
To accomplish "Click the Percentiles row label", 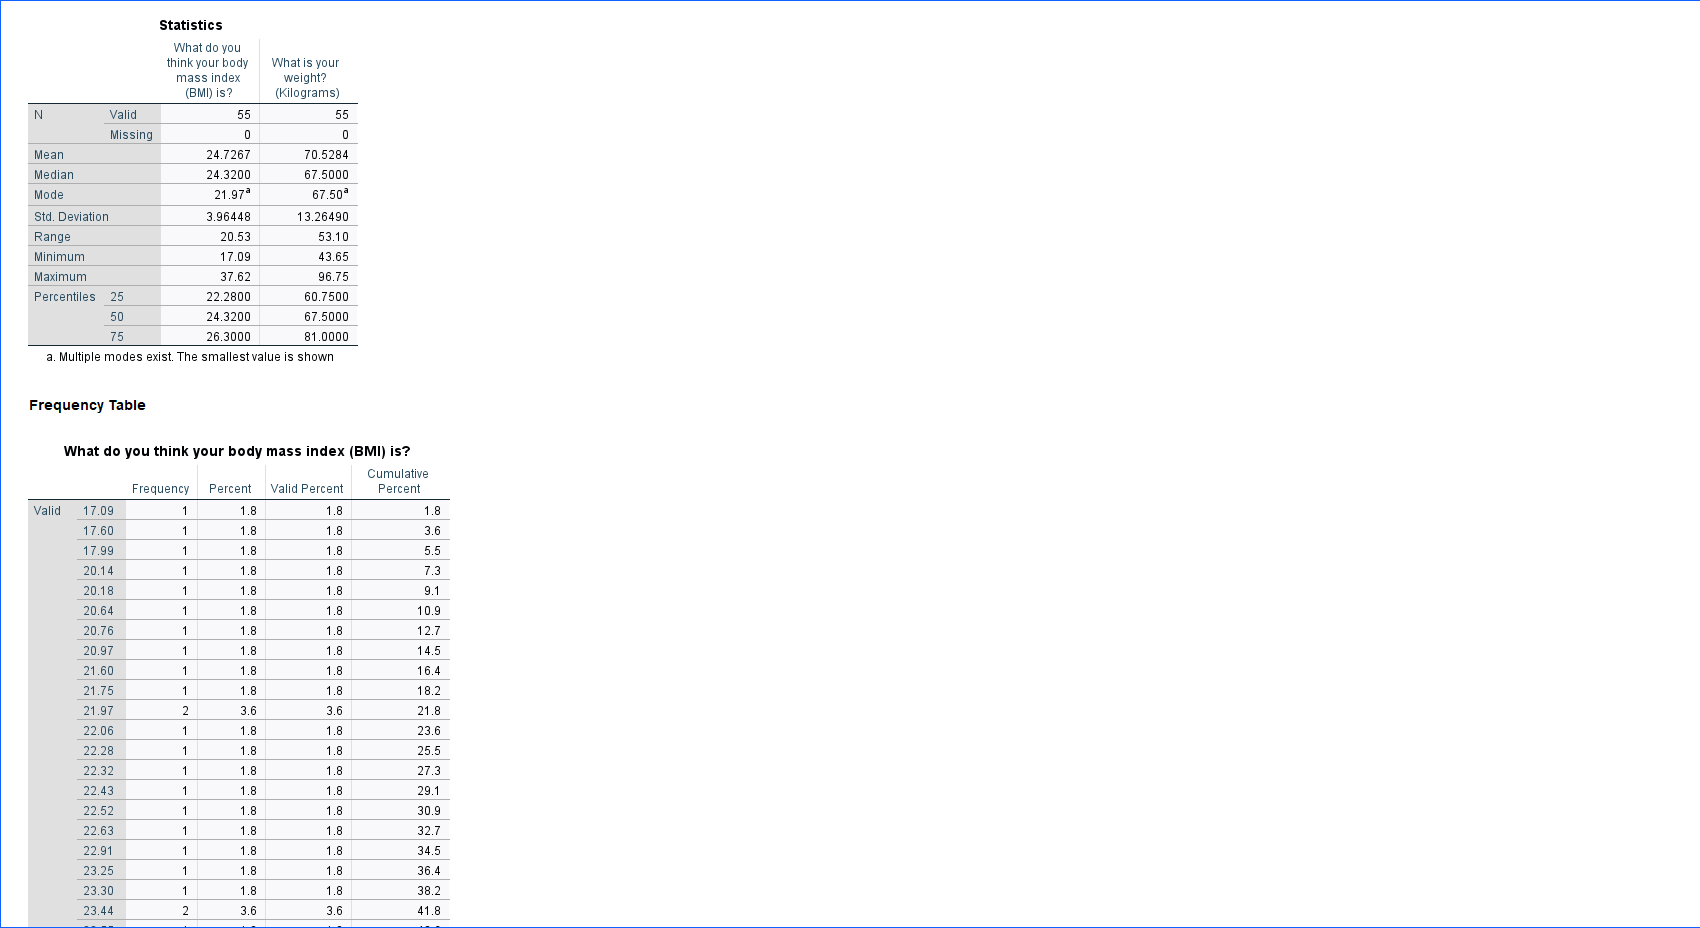I will pyautogui.click(x=64, y=296).
